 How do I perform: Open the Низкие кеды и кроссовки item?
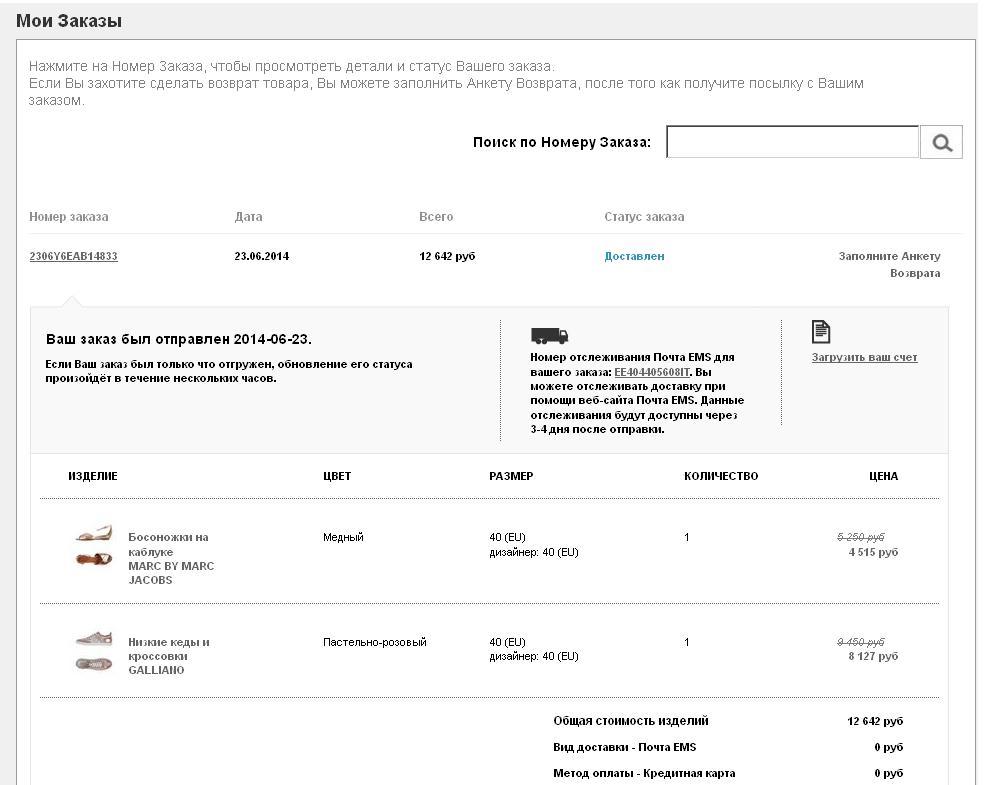click(x=168, y=649)
